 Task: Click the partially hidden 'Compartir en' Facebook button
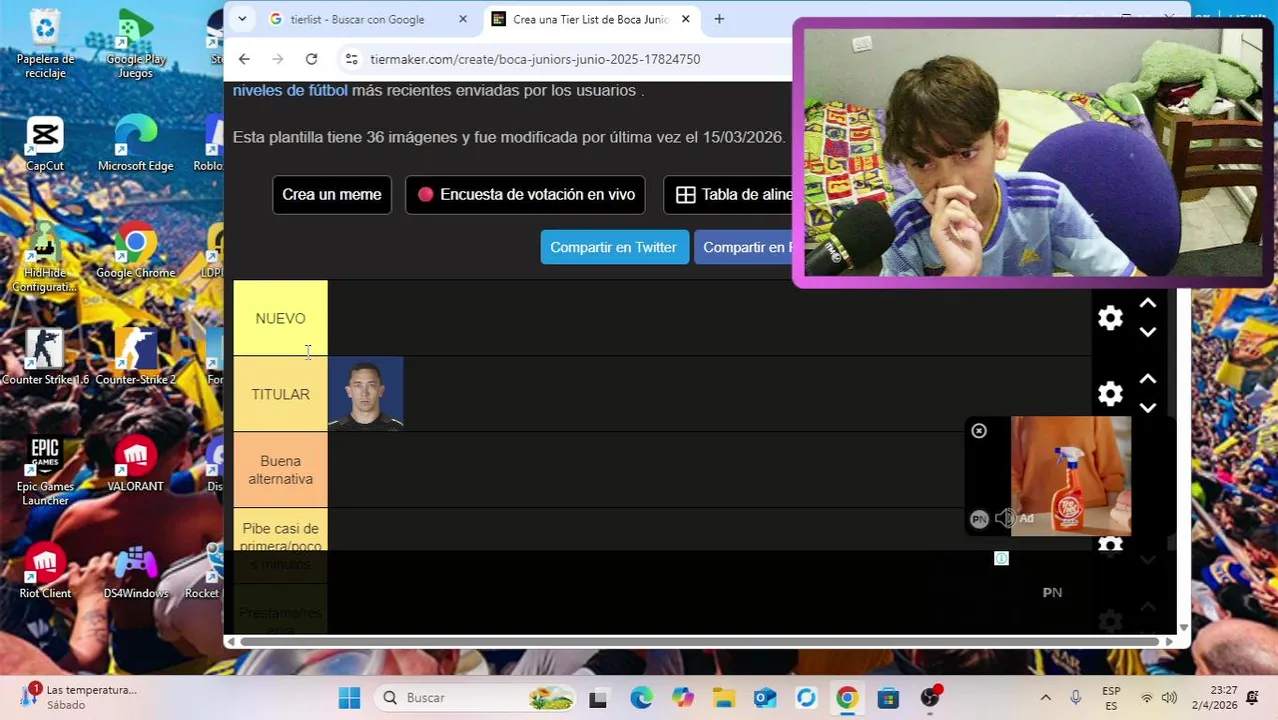tap(743, 247)
